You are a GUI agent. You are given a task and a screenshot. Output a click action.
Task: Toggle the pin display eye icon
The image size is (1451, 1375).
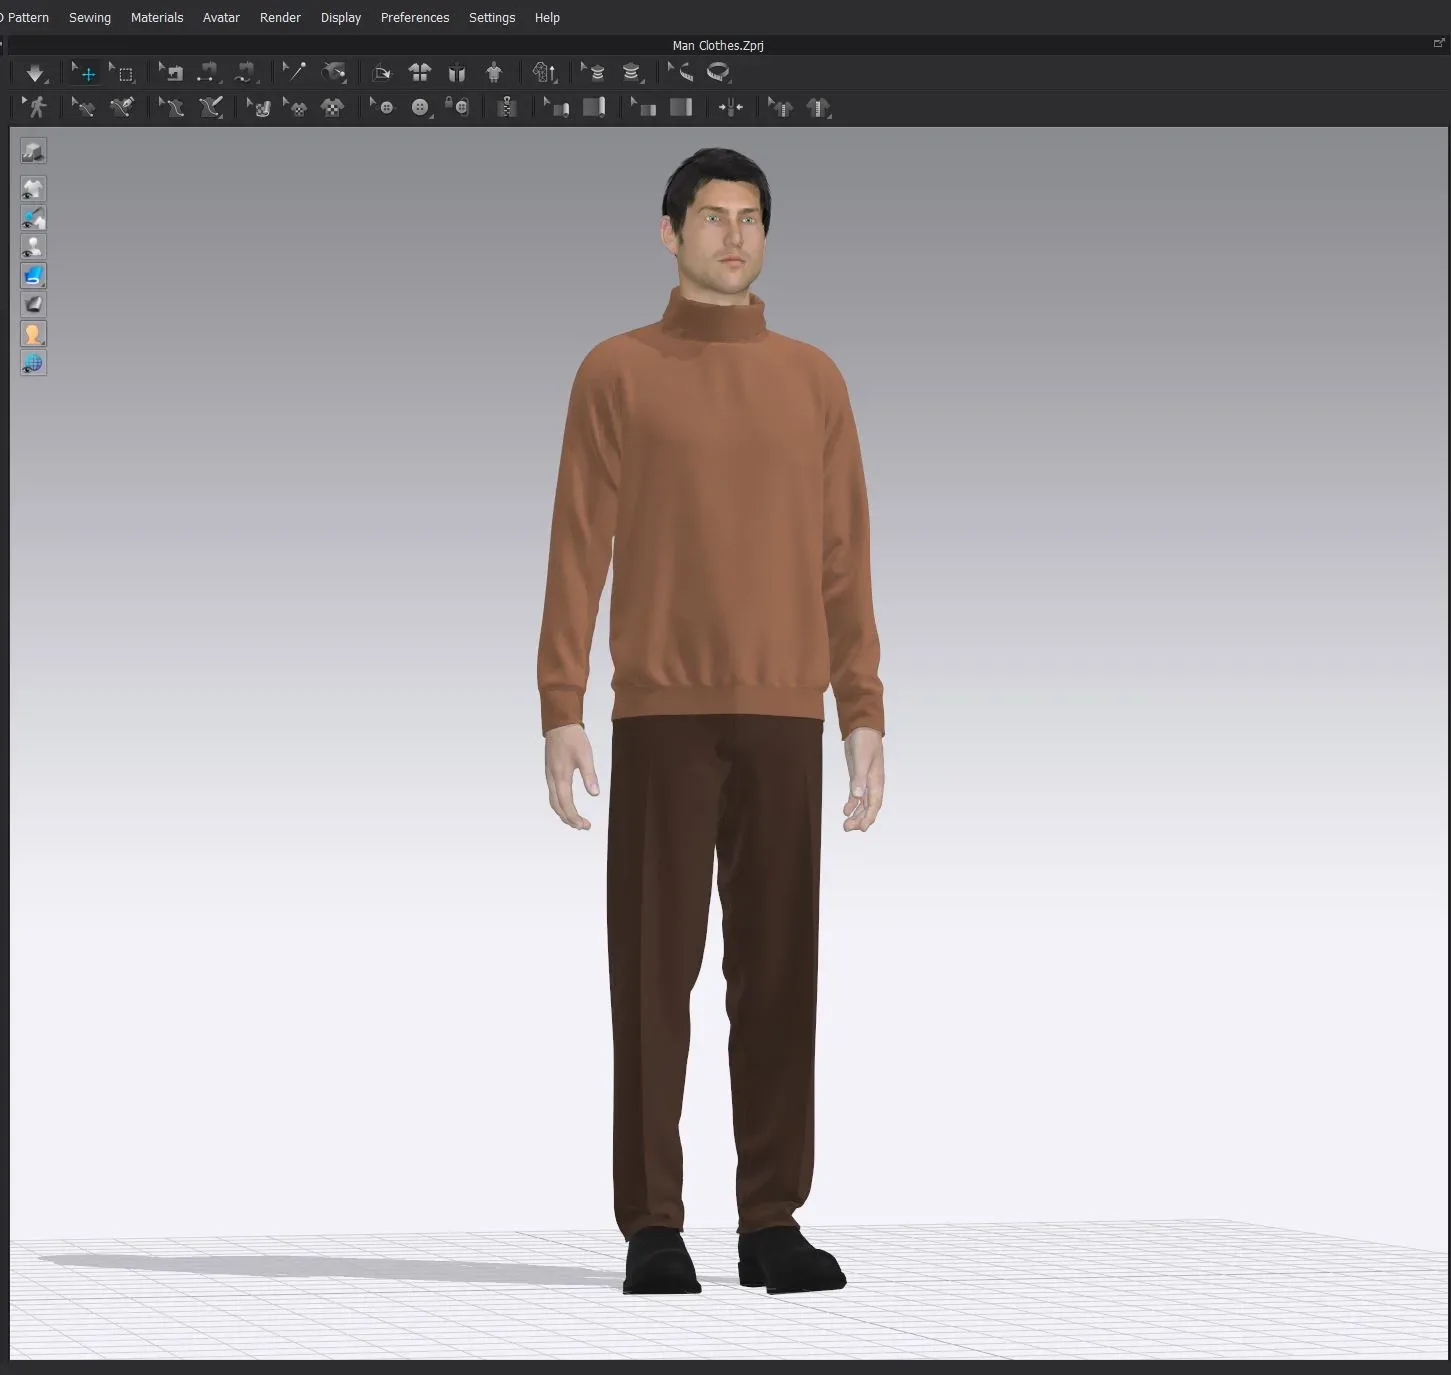click(33, 218)
